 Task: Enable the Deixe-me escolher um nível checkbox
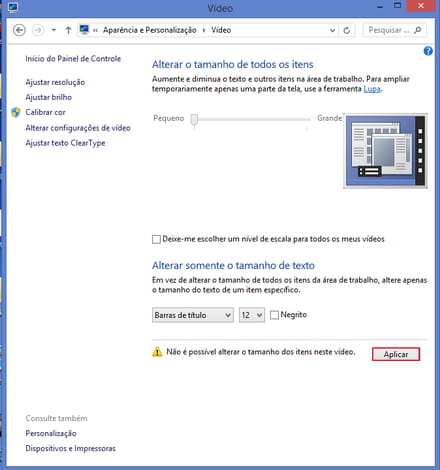(x=156, y=239)
